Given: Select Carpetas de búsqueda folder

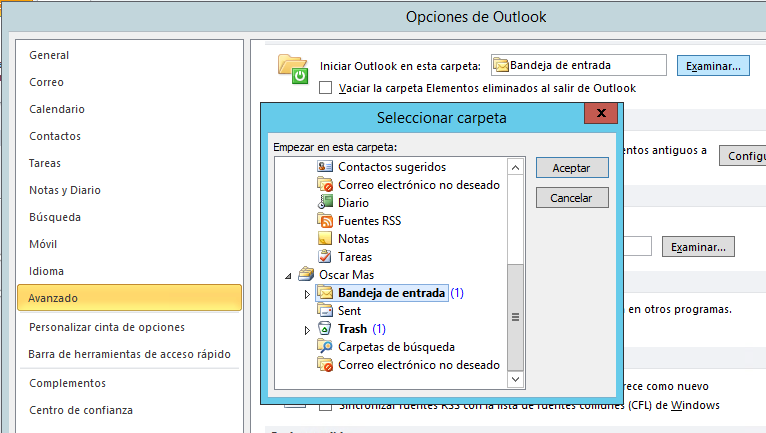Looking at the screenshot, I should (x=396, y=346).
